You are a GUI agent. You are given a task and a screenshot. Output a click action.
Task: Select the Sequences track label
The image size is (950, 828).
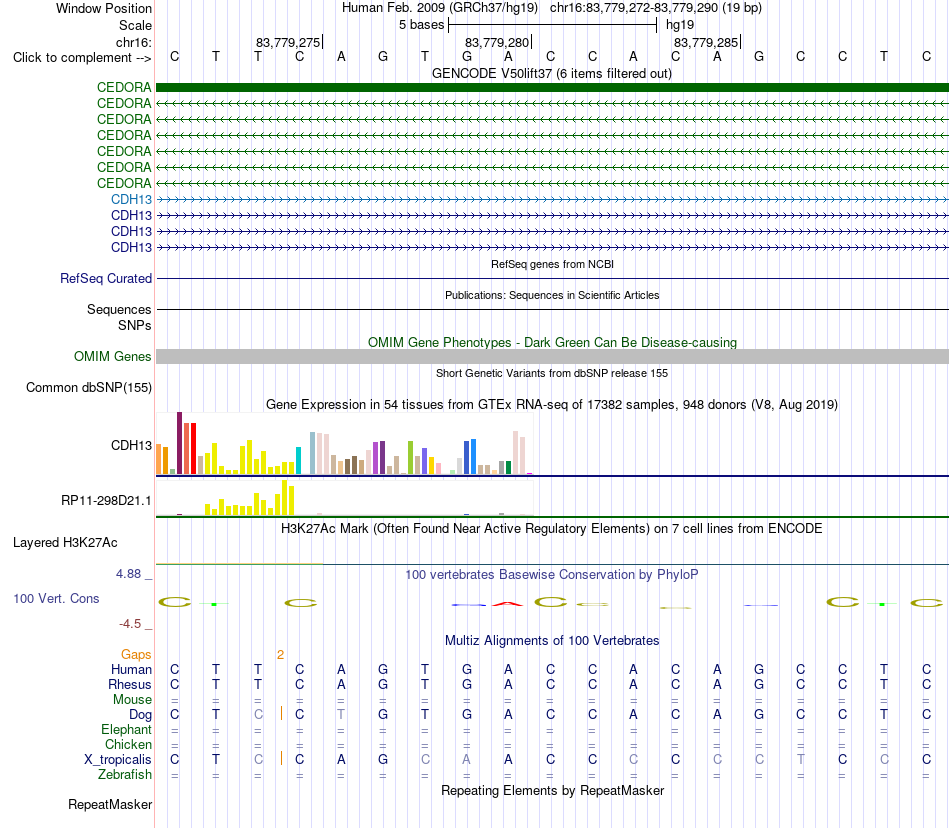pyautogui.click(x=119, y=310)
